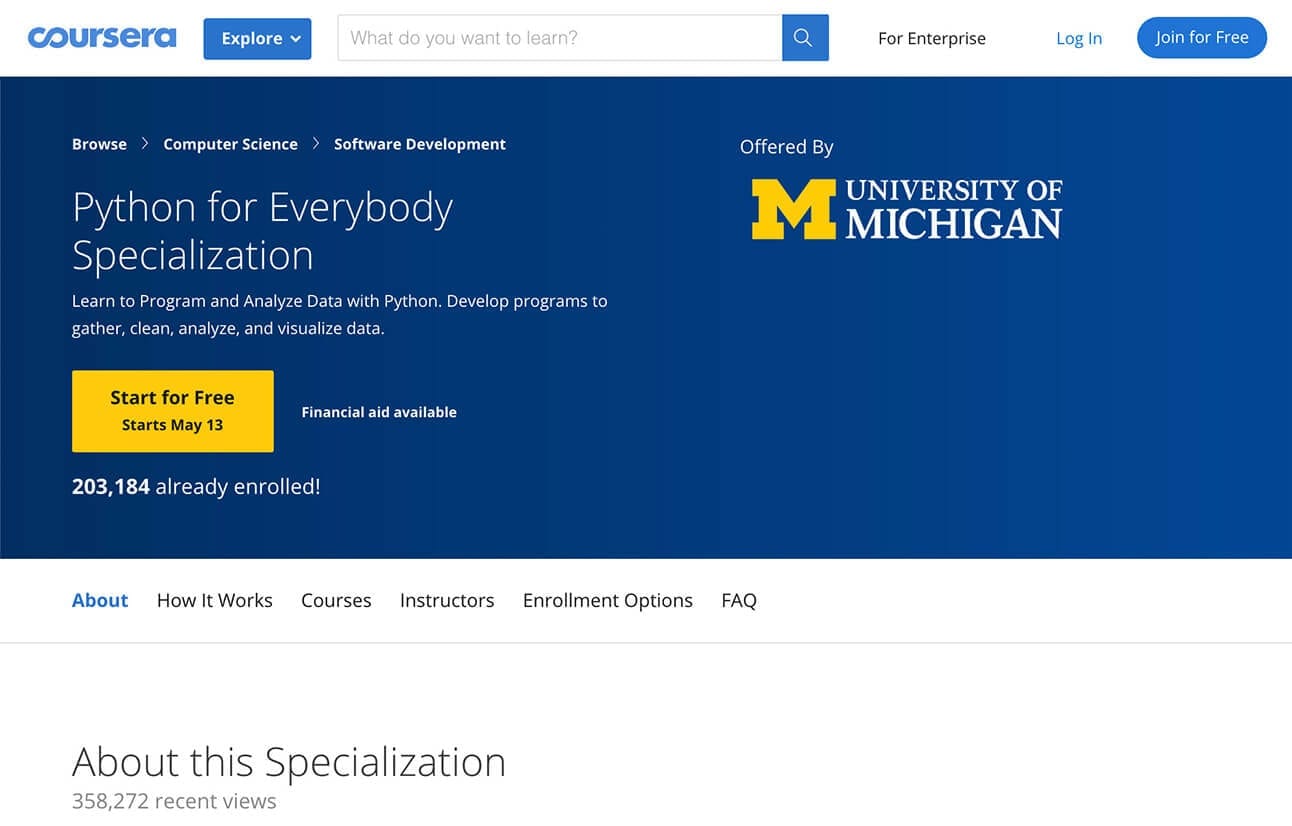Open the For Enterprise link
The width and height of the screenshot is (1292, 826).
(x=932, y=38)
